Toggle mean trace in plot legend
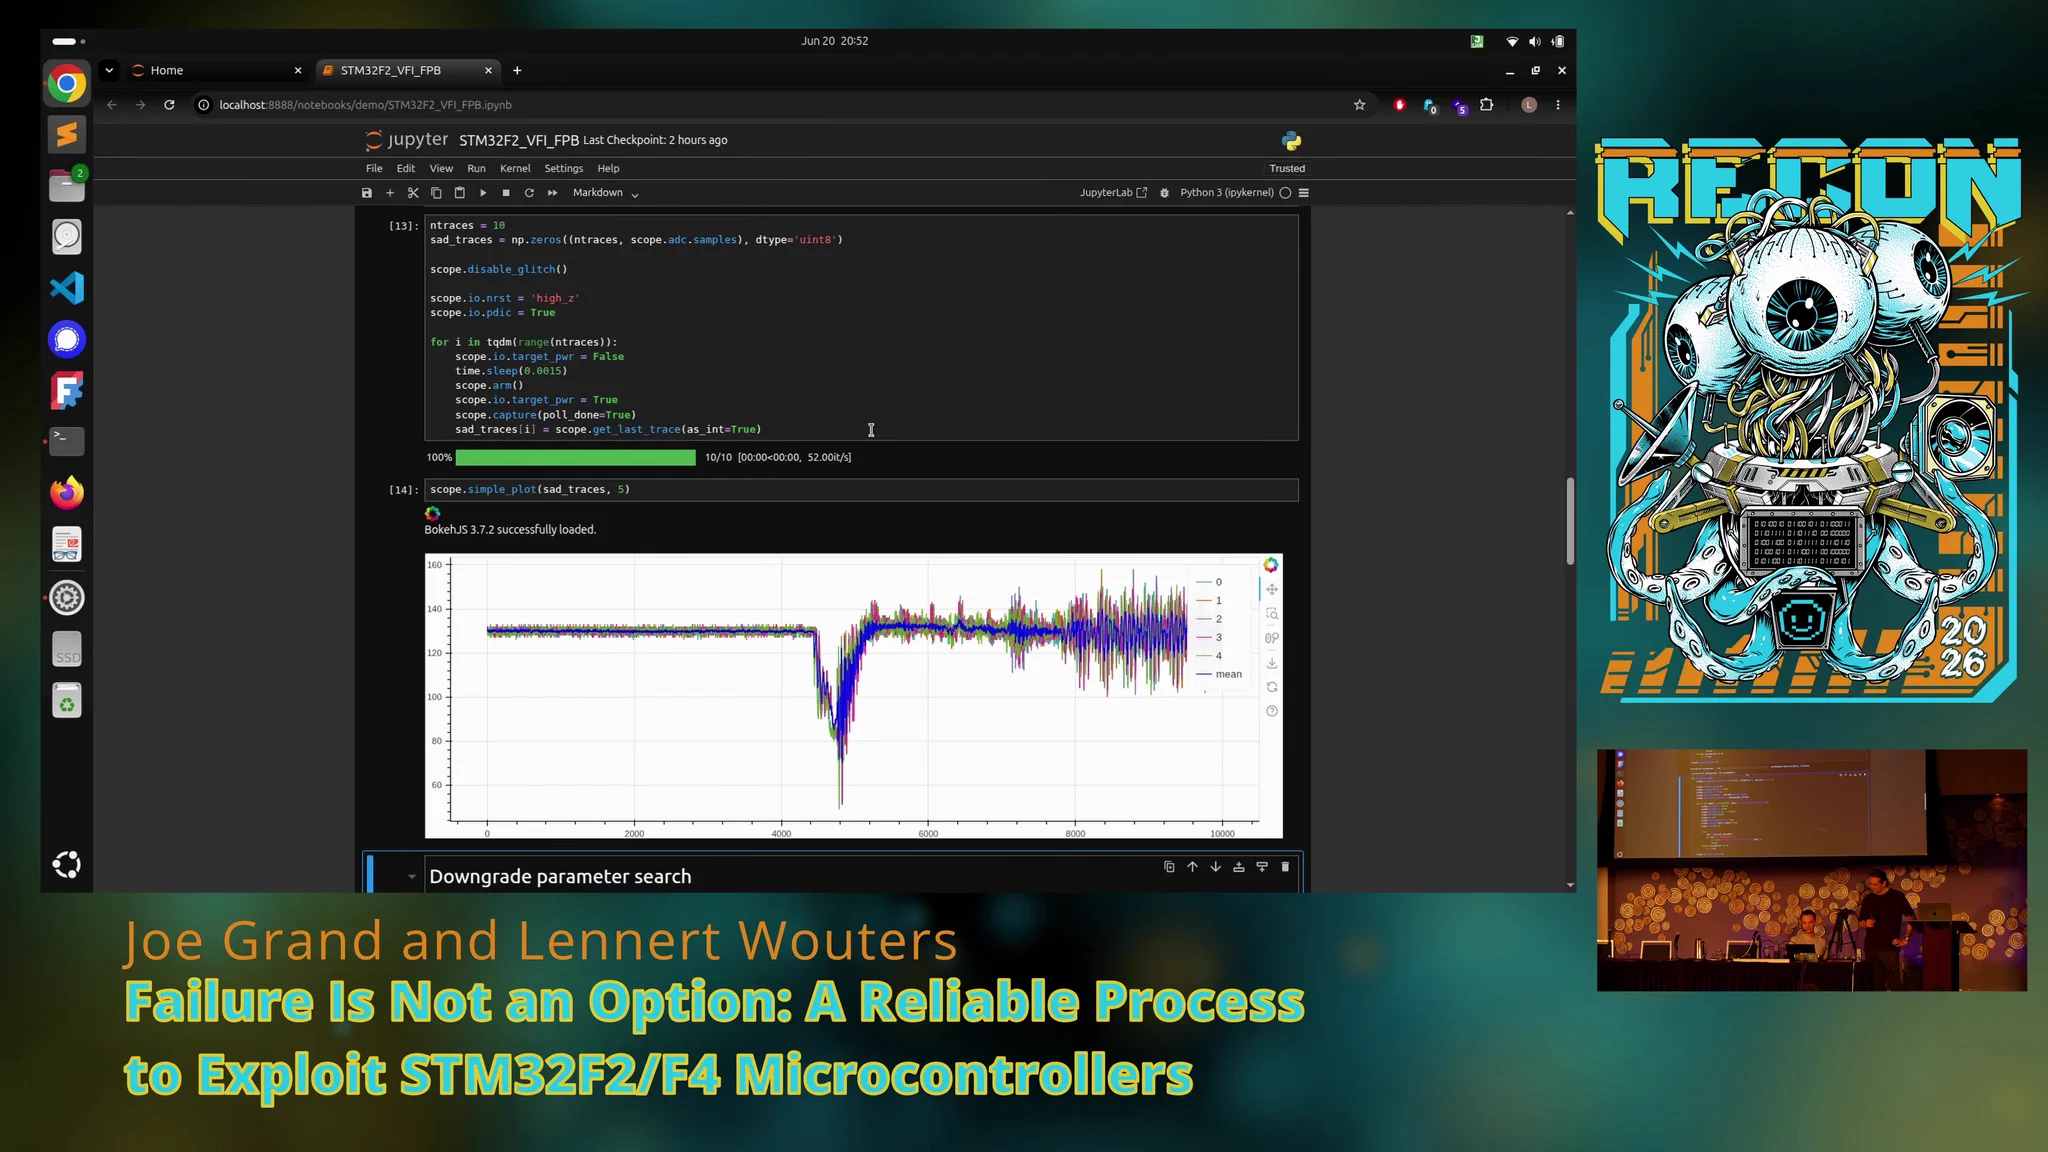 1219,674
